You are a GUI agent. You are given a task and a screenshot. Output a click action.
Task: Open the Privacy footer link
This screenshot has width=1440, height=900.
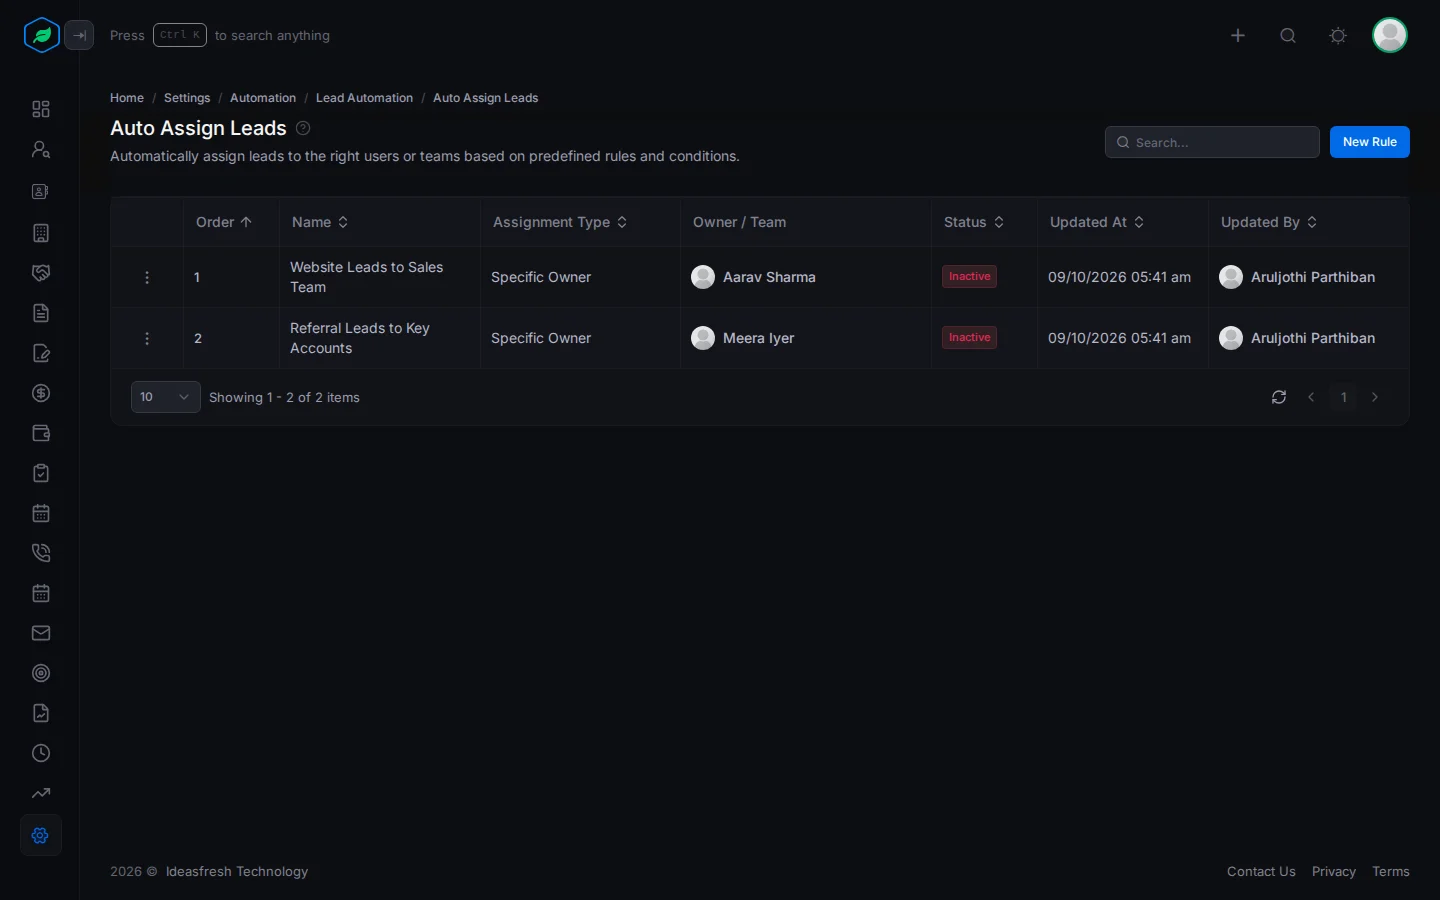coord(1334,871)
